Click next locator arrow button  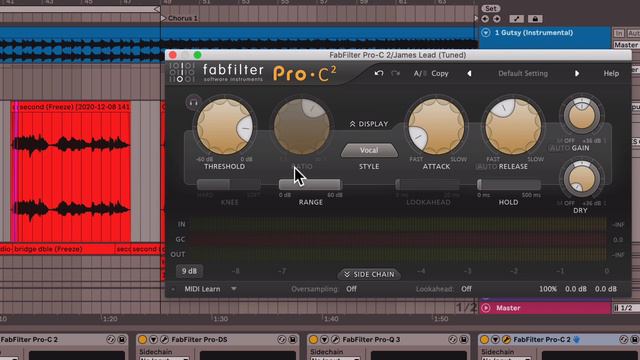(496, 19)
